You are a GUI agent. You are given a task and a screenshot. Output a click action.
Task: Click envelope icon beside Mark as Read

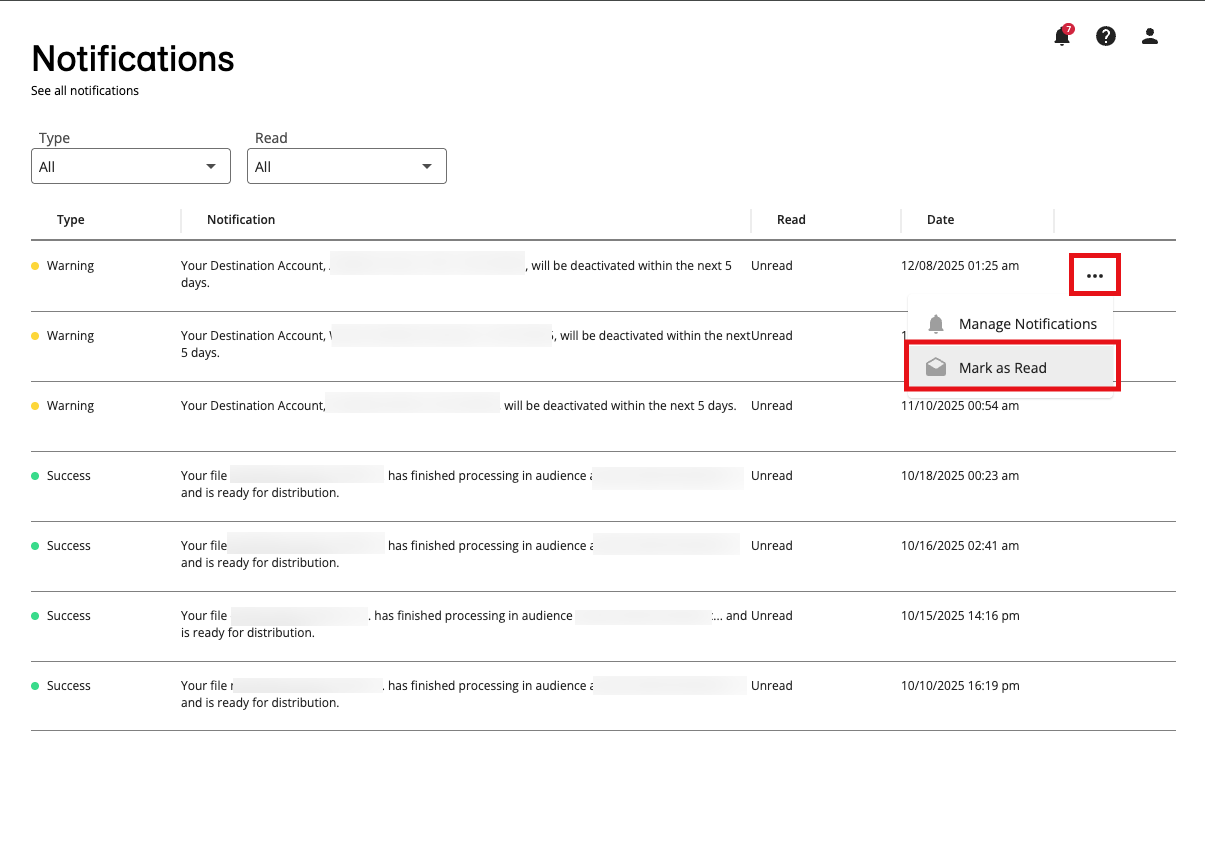pyautogui.click(x=936, y=368)
